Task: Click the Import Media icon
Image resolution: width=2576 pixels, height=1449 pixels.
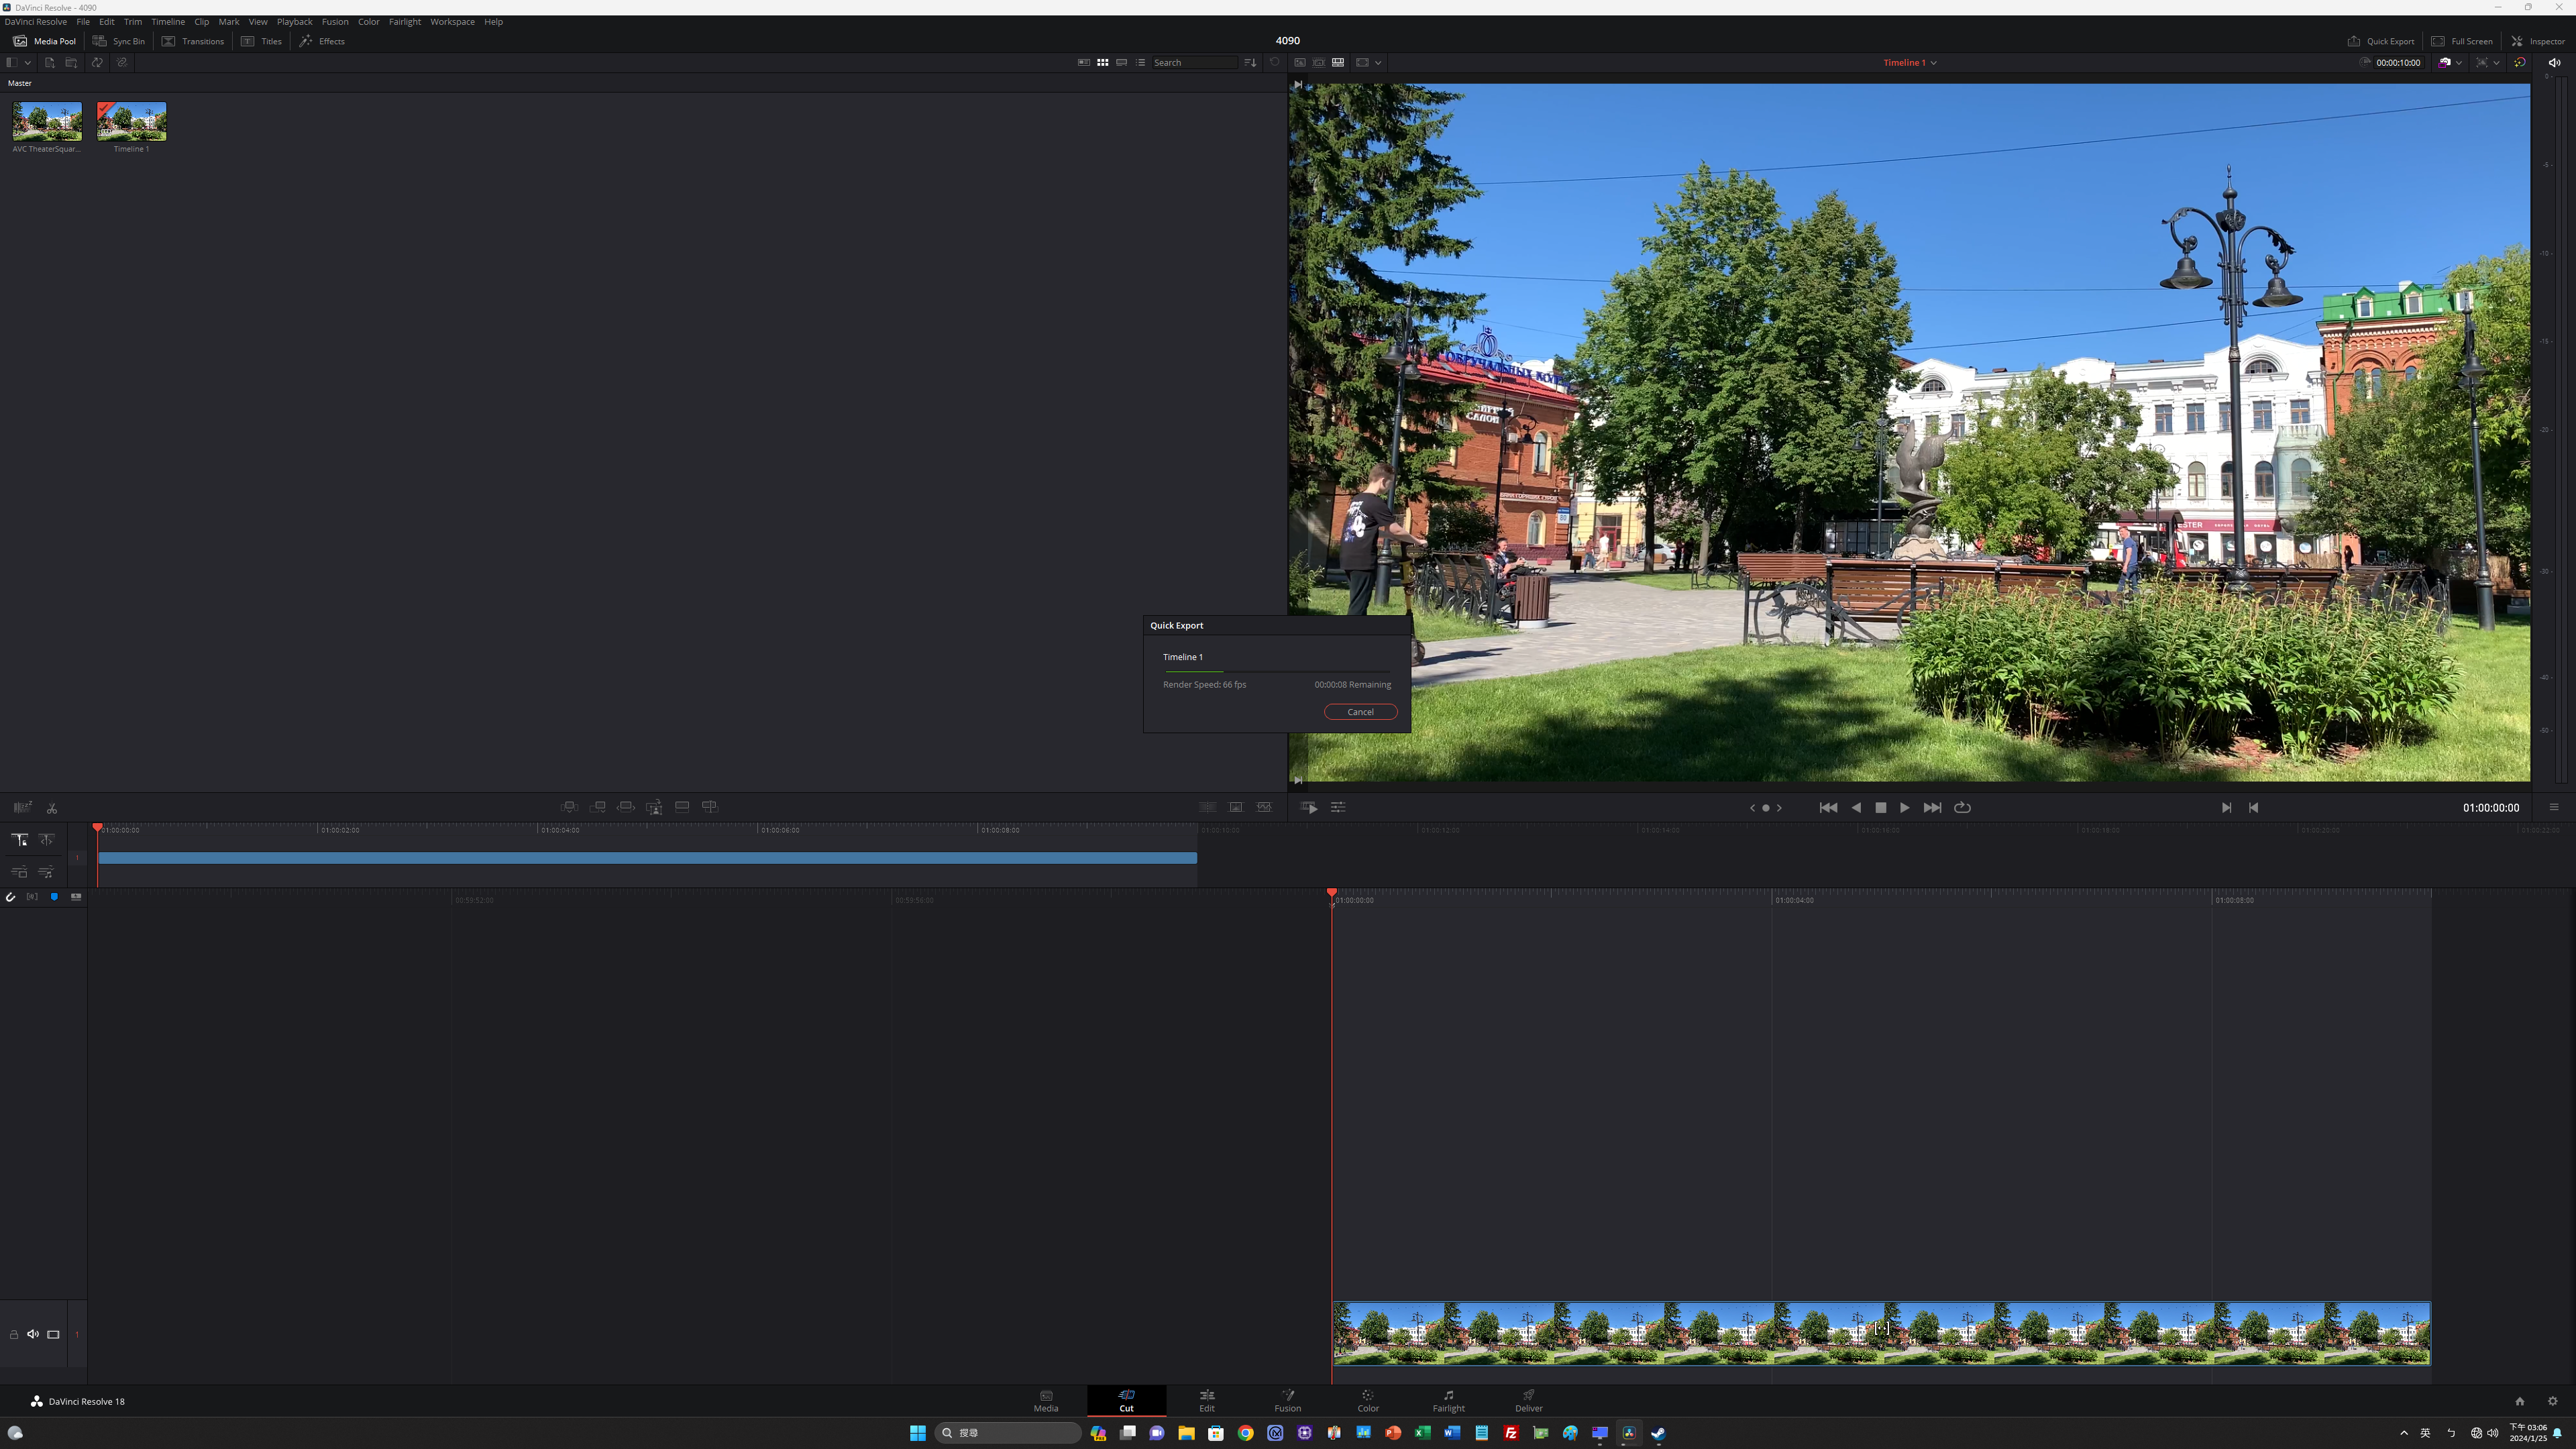Action: coord(49,62)
